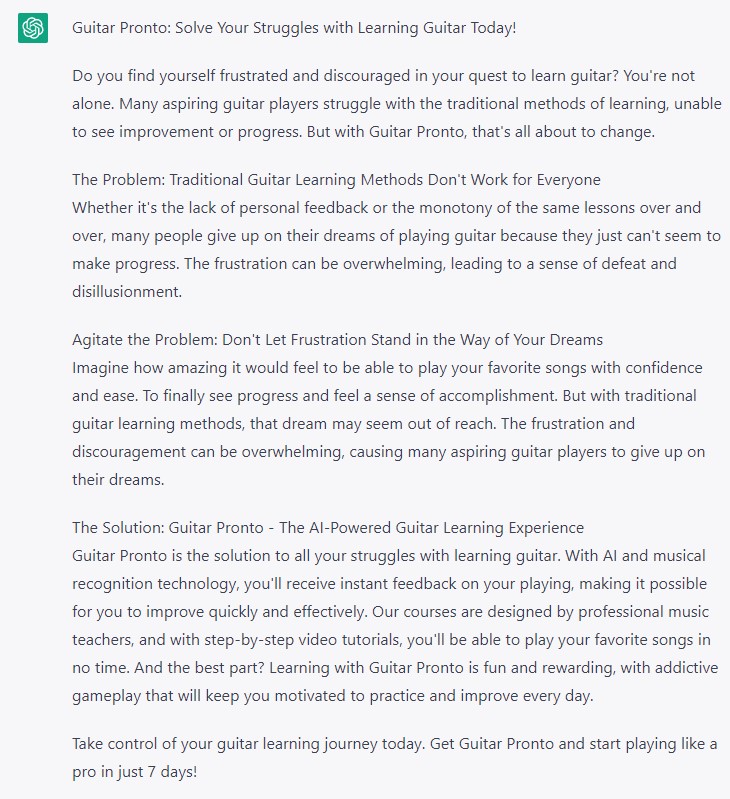The height and width of the screenshot is (799, 730).
Task: Click the word 'disillusionment.' in the response
Action: click(127, 291)
